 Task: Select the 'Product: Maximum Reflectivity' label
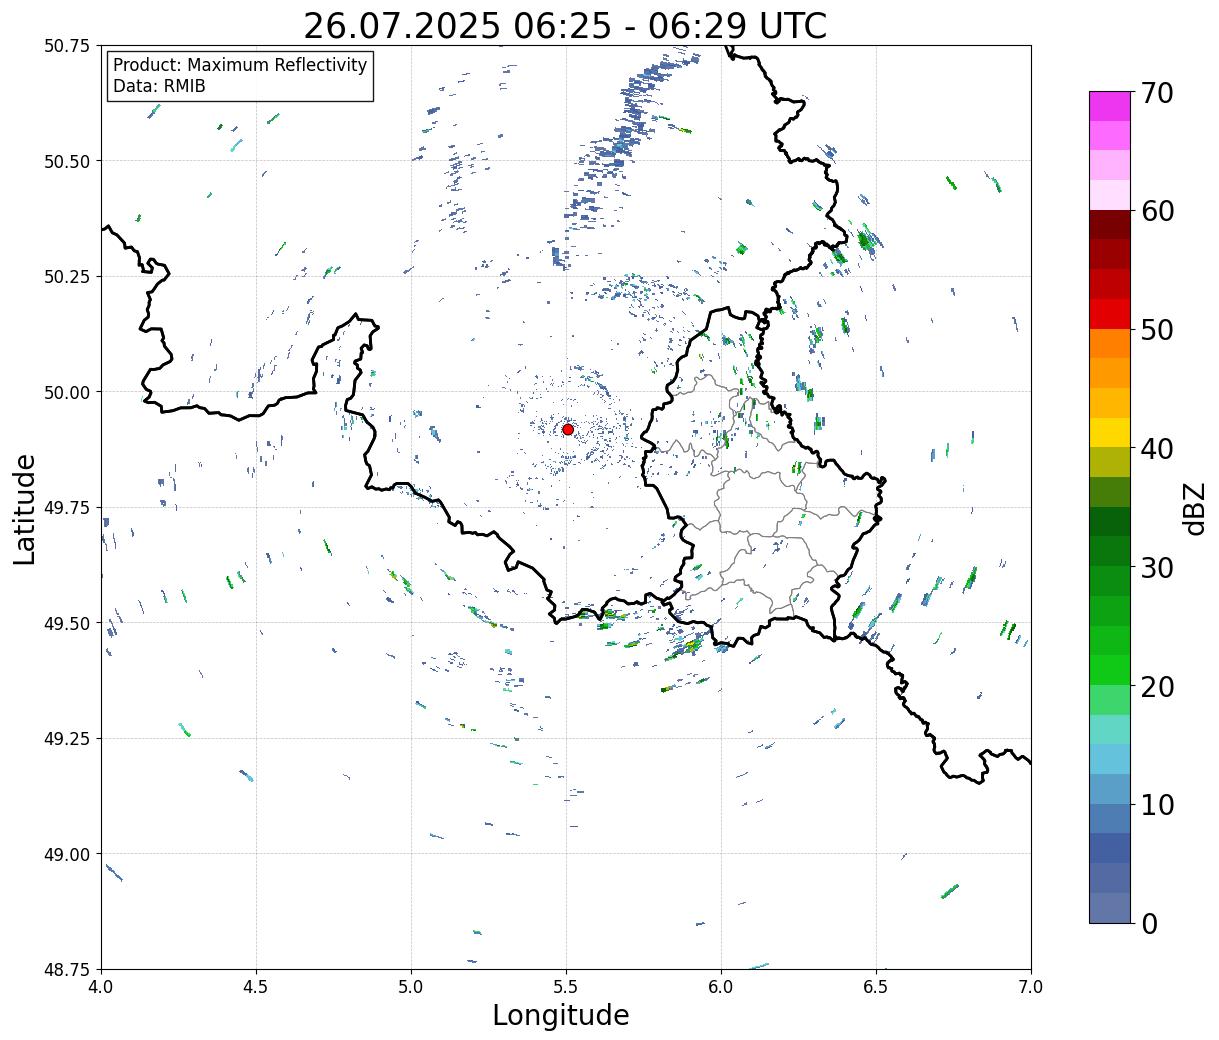coord(240,65)
